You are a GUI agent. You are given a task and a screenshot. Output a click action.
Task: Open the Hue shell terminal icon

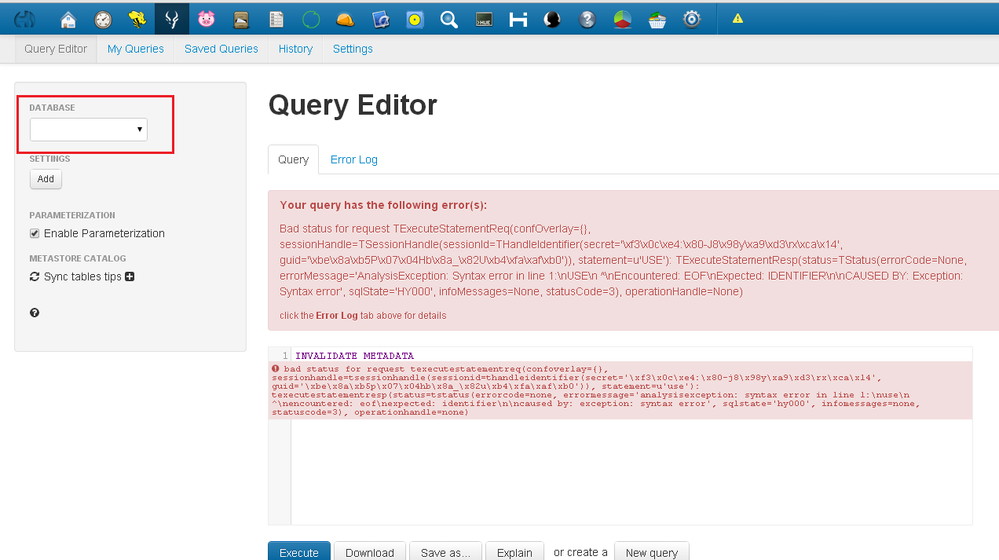pyautogui.click(x=484, y=20)
